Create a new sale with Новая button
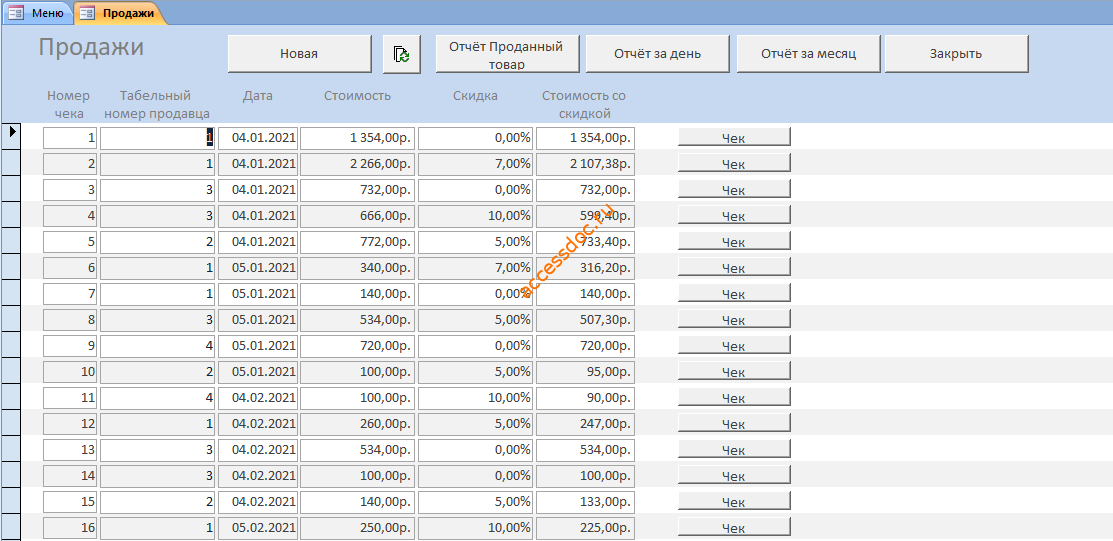Viewport: 1113px width, 541px height. click(299, 54)
